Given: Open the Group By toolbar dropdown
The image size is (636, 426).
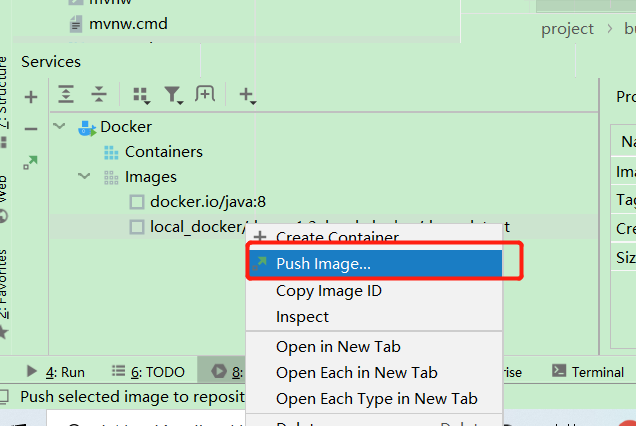Looking at the screenshot, I should point(142,95).
